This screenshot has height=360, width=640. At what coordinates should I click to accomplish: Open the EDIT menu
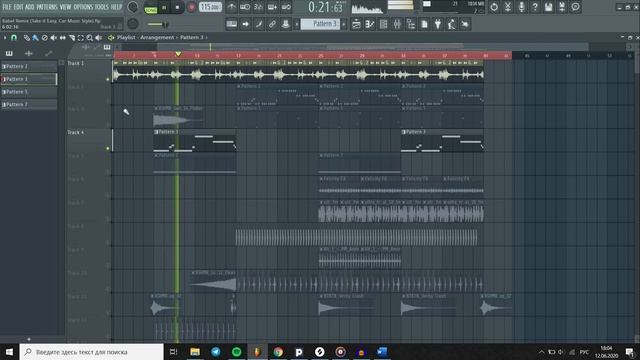tap(18, 7)
